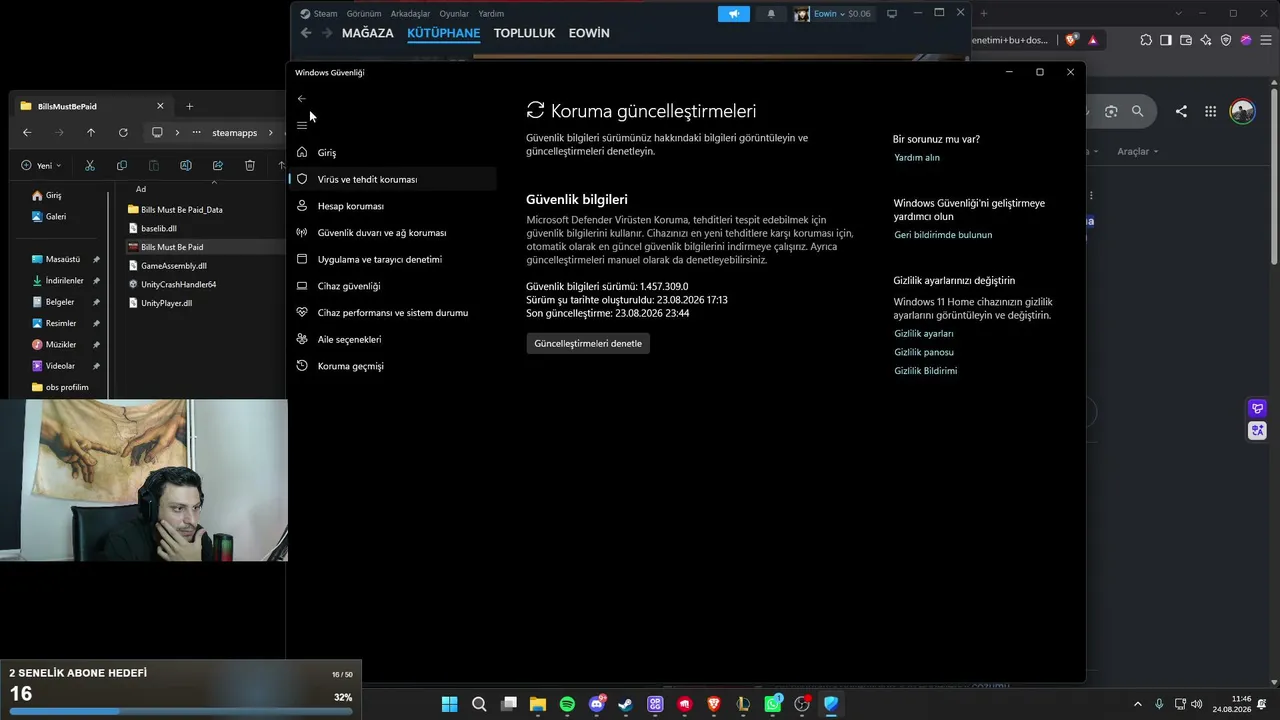The height and width of the screenshot is (720, 1280).
Task: Show hidden breadcrumb folders via ellipsis
Action: pos(197,132)
